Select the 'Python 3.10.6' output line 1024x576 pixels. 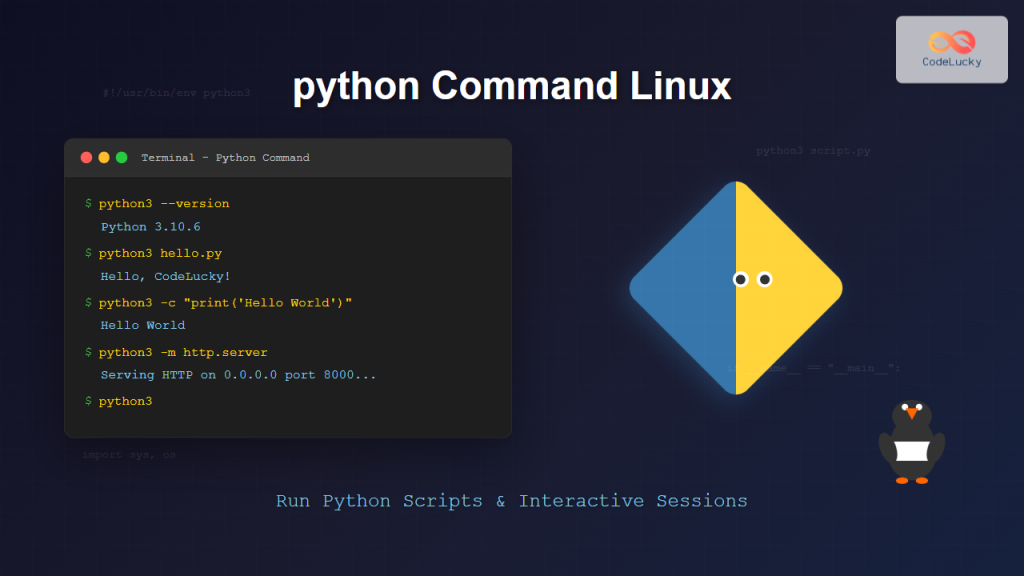[151, 227]
